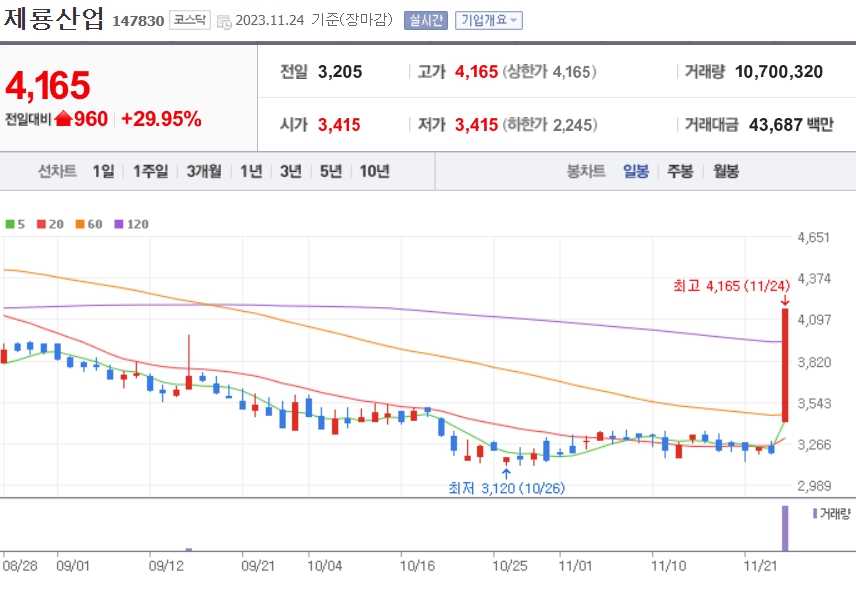Click the orange 60-day moving average legend swatch
Screen dimensions: 856x591
point(80,224)
